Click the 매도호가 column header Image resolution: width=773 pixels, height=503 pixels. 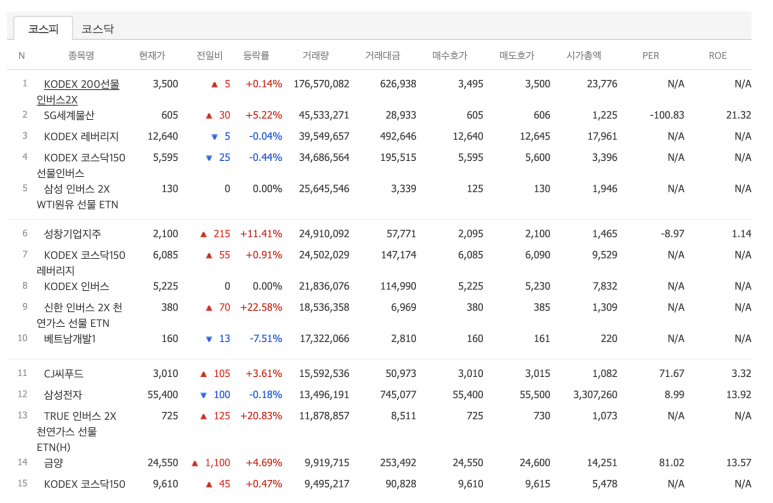(x=517, y=55)
